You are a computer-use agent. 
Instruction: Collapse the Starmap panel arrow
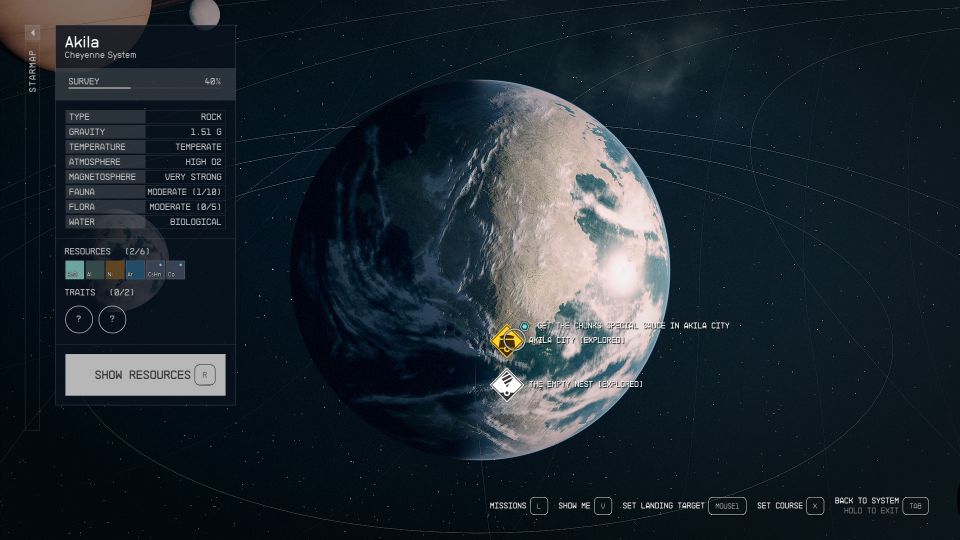[32, 32]
